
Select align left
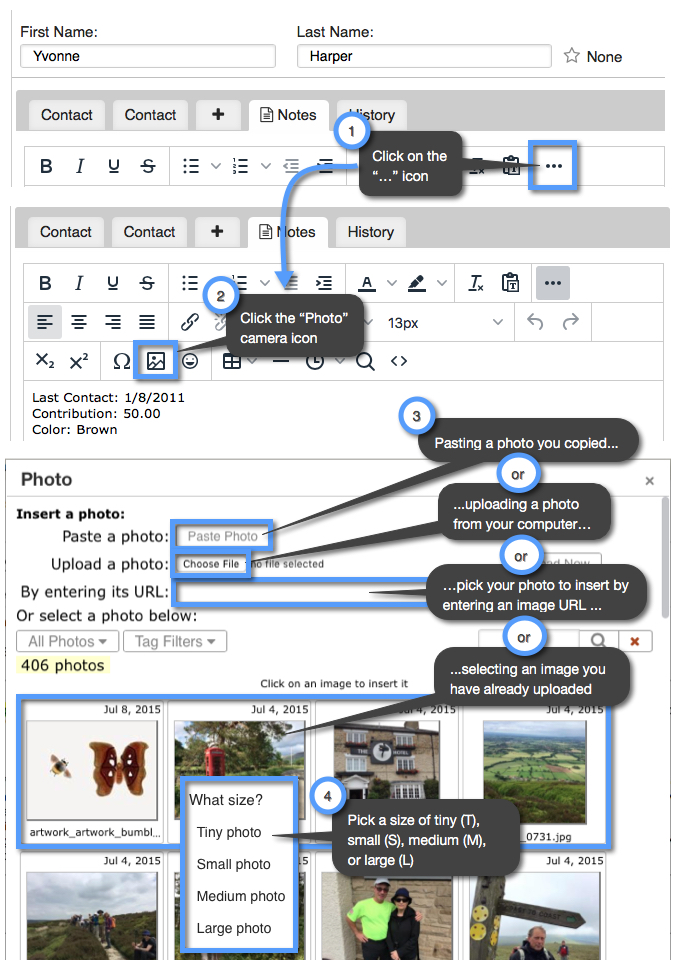[x=45, y=322]
